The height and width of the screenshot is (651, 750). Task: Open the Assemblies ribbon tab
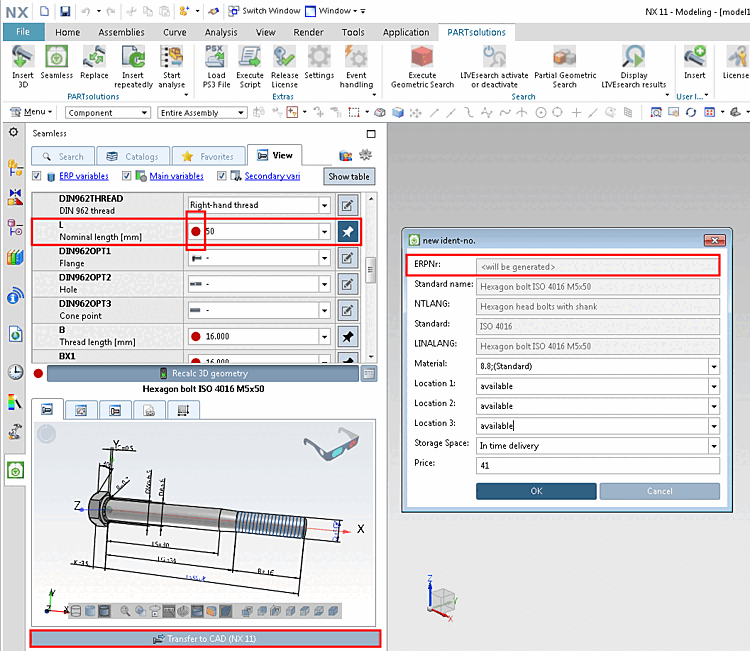(x=121, y=32)
